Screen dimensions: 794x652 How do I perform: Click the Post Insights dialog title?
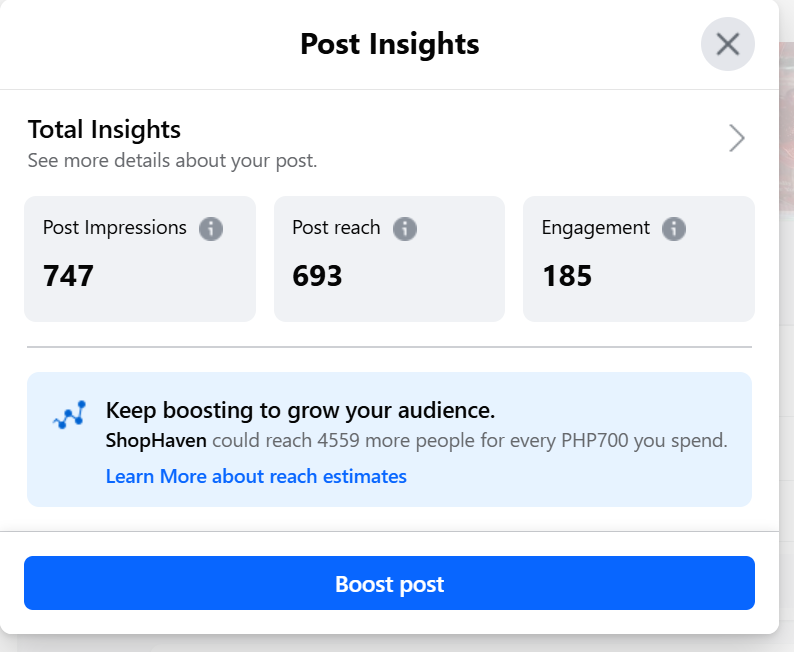(x=389, y=44)
